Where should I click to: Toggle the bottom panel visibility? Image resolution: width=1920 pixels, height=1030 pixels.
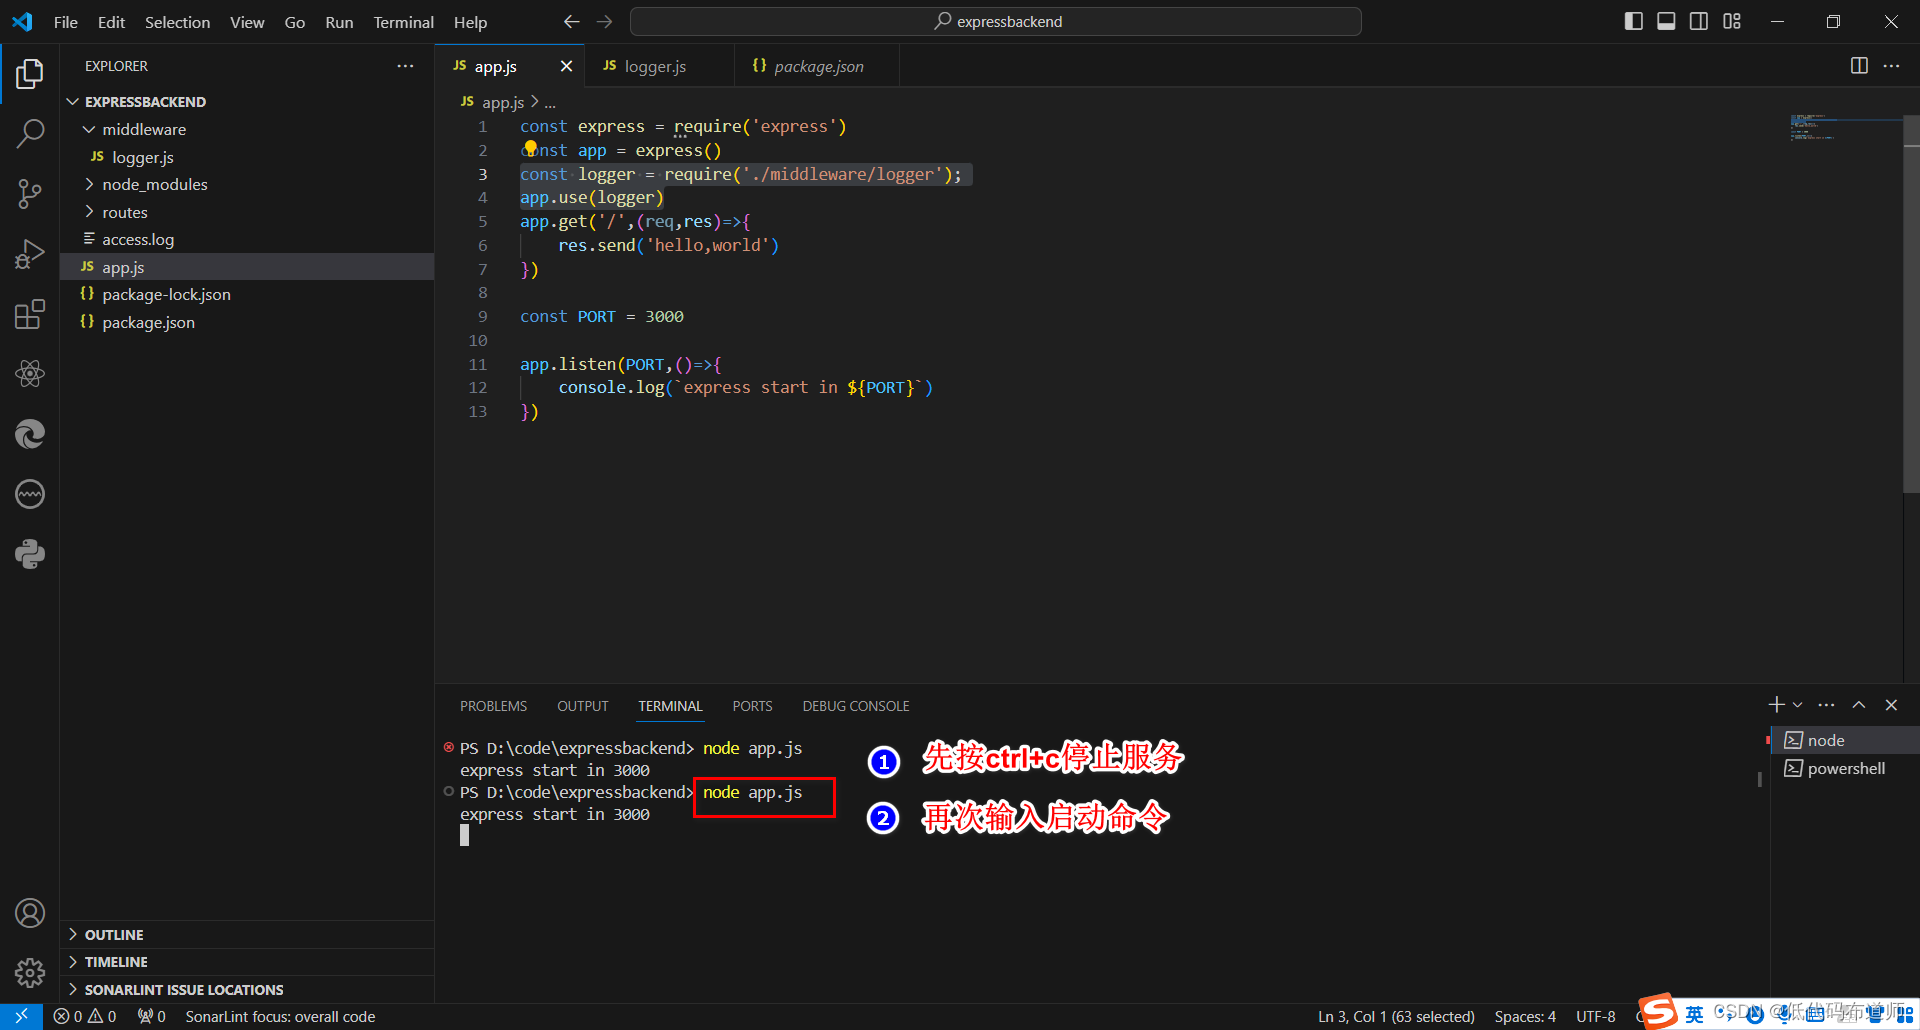point(1666,21)
